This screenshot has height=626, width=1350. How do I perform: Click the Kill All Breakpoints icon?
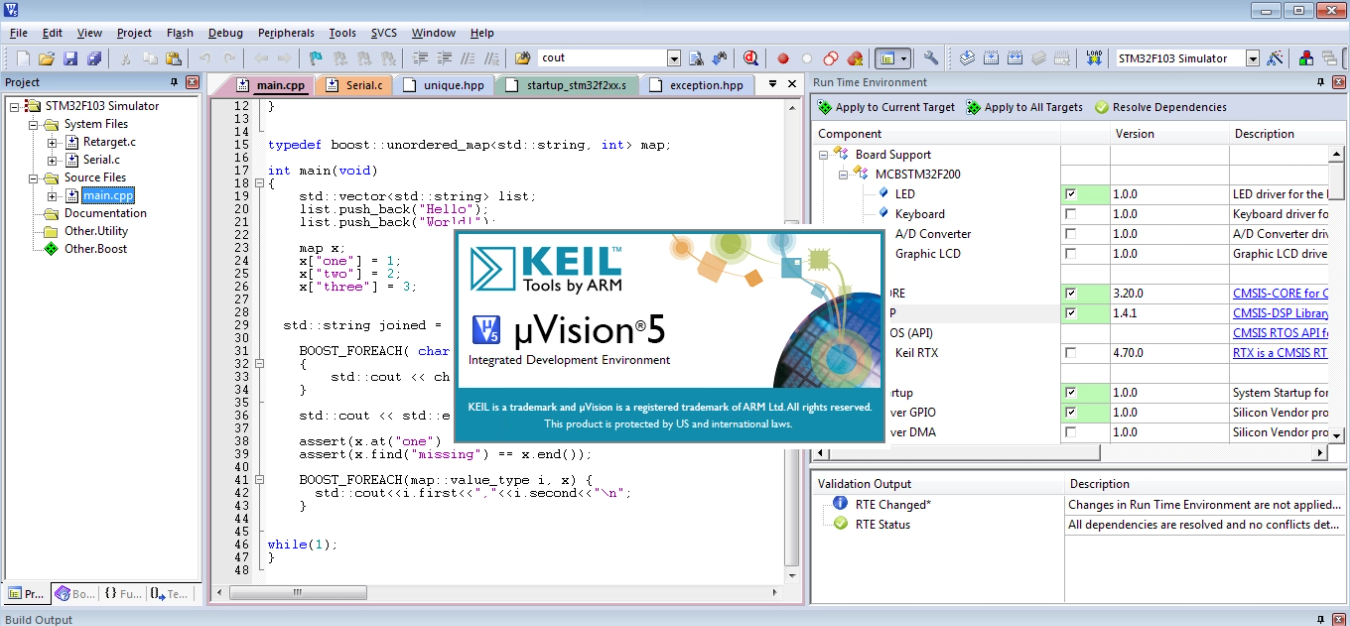(x=855, y=58)
